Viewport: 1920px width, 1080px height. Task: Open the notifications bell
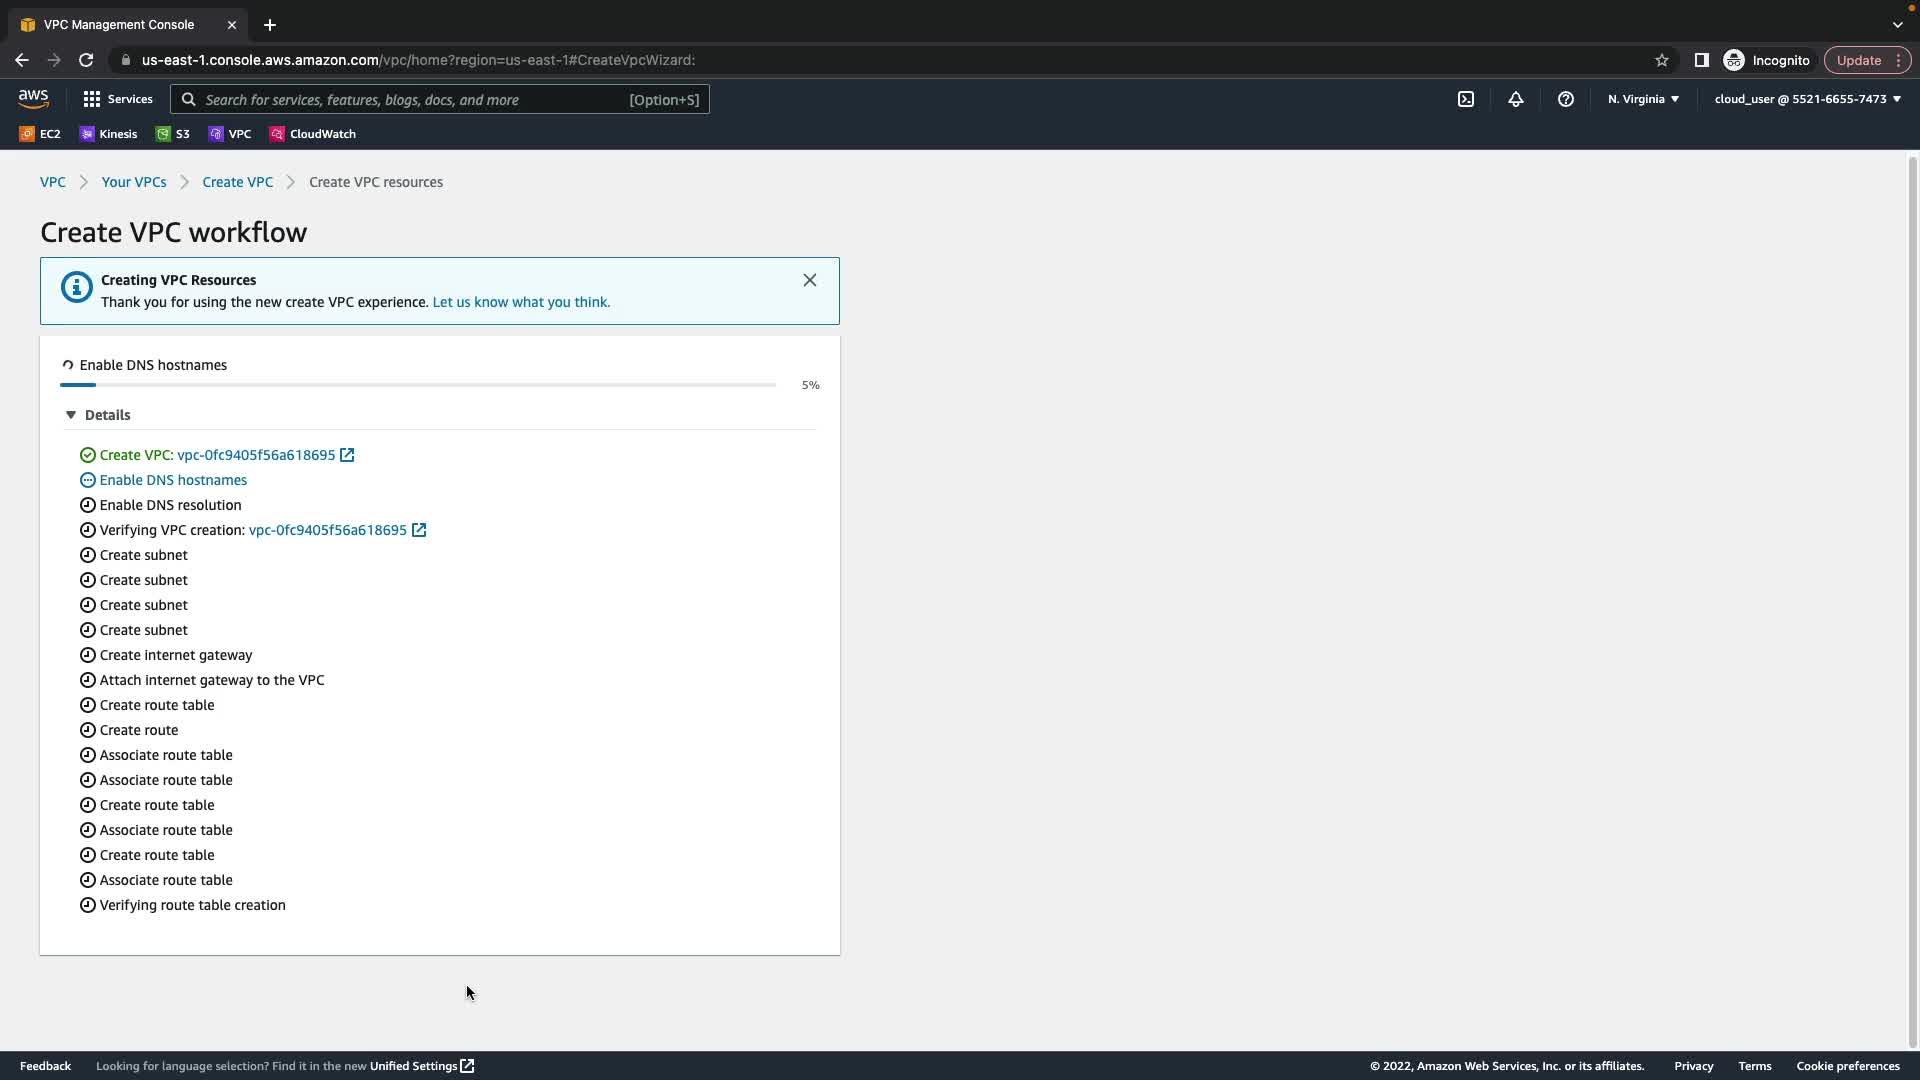(1515, 99)
